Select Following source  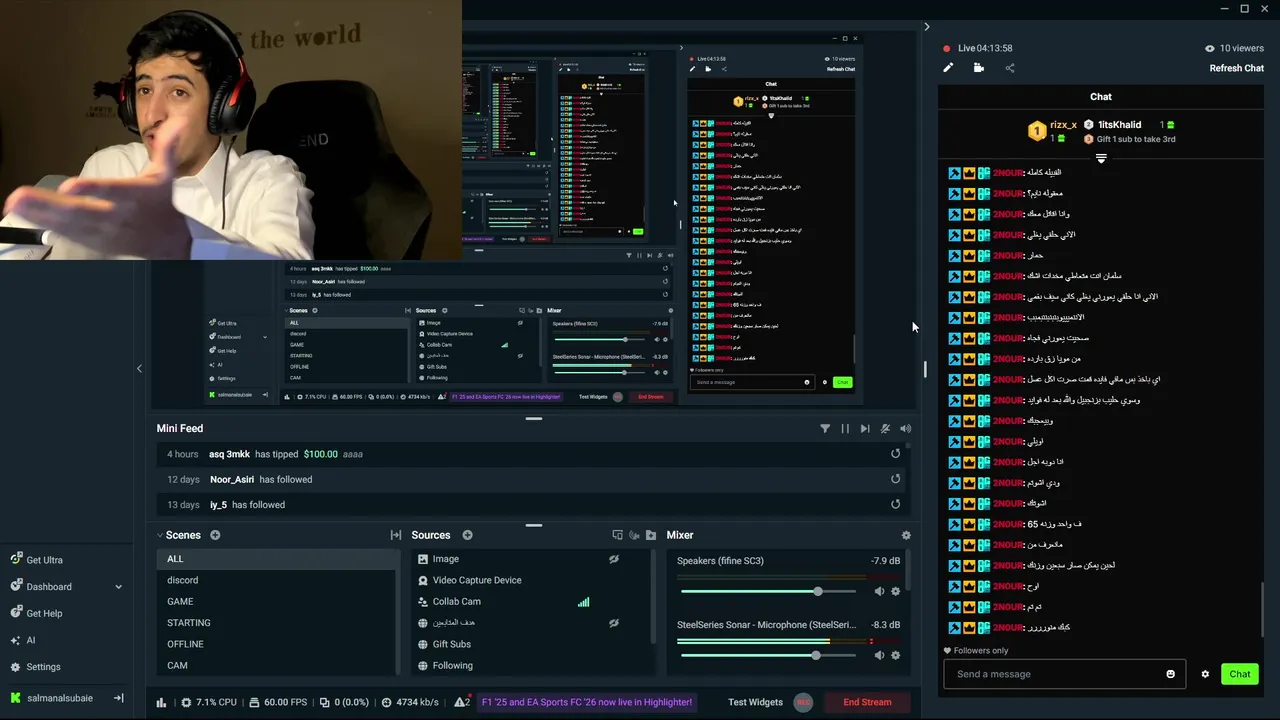(452, 665)
